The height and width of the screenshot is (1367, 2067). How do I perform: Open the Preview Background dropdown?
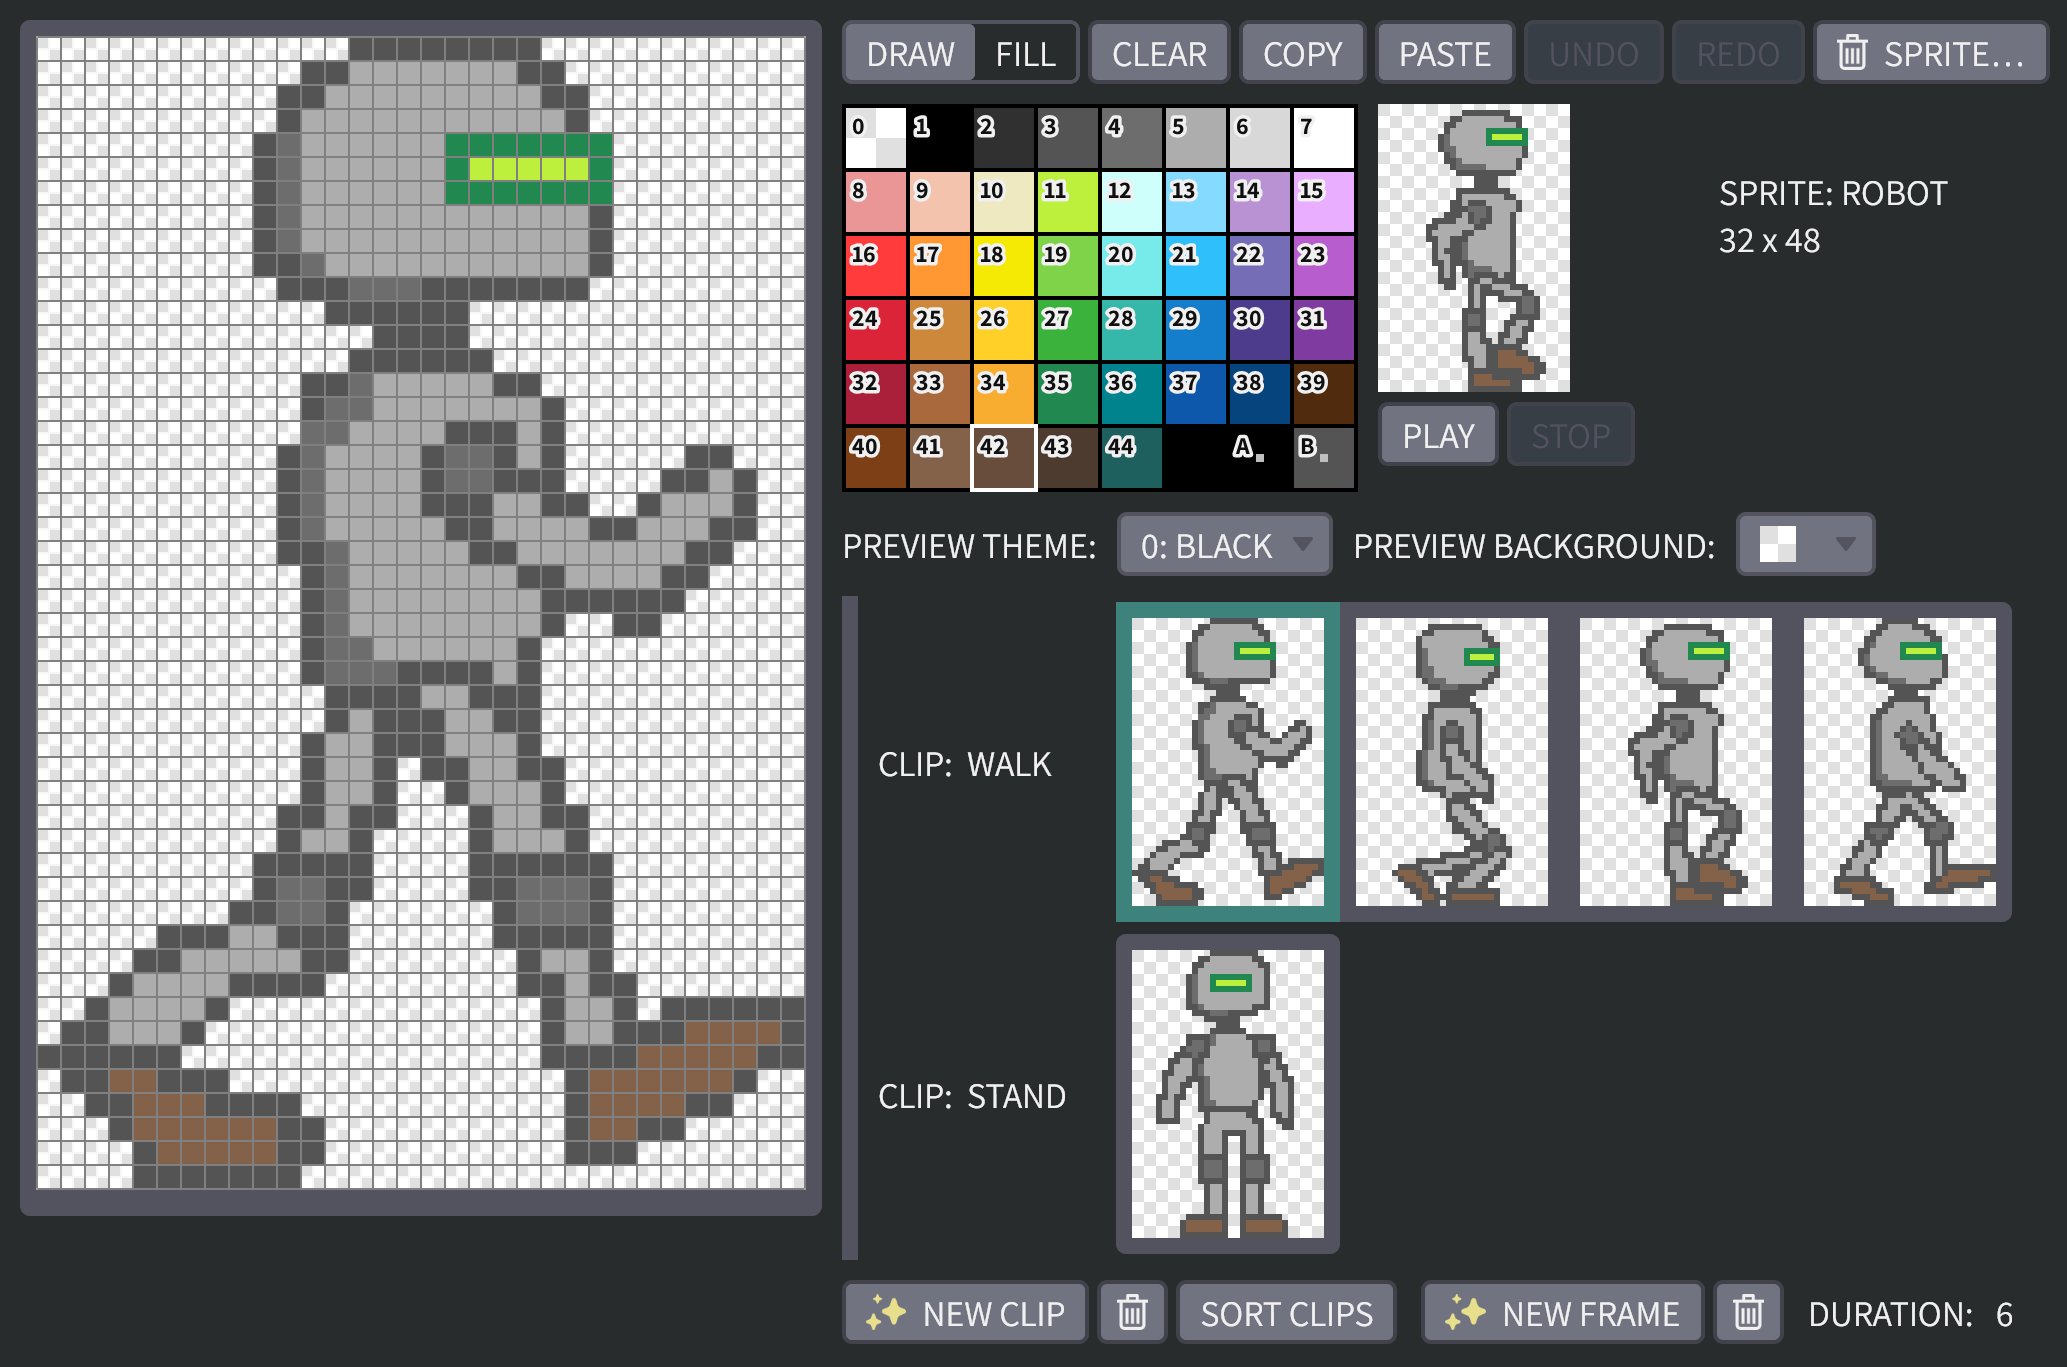(x=1805, y=545)
